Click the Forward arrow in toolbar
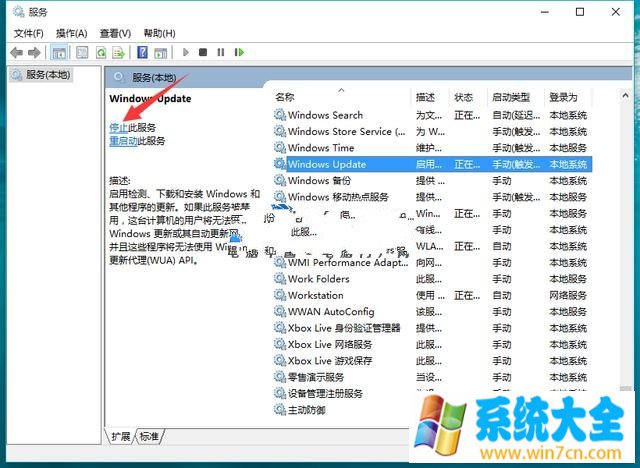Image resolution: width=640 pixels, height=468 pixels. click(34, 52)
